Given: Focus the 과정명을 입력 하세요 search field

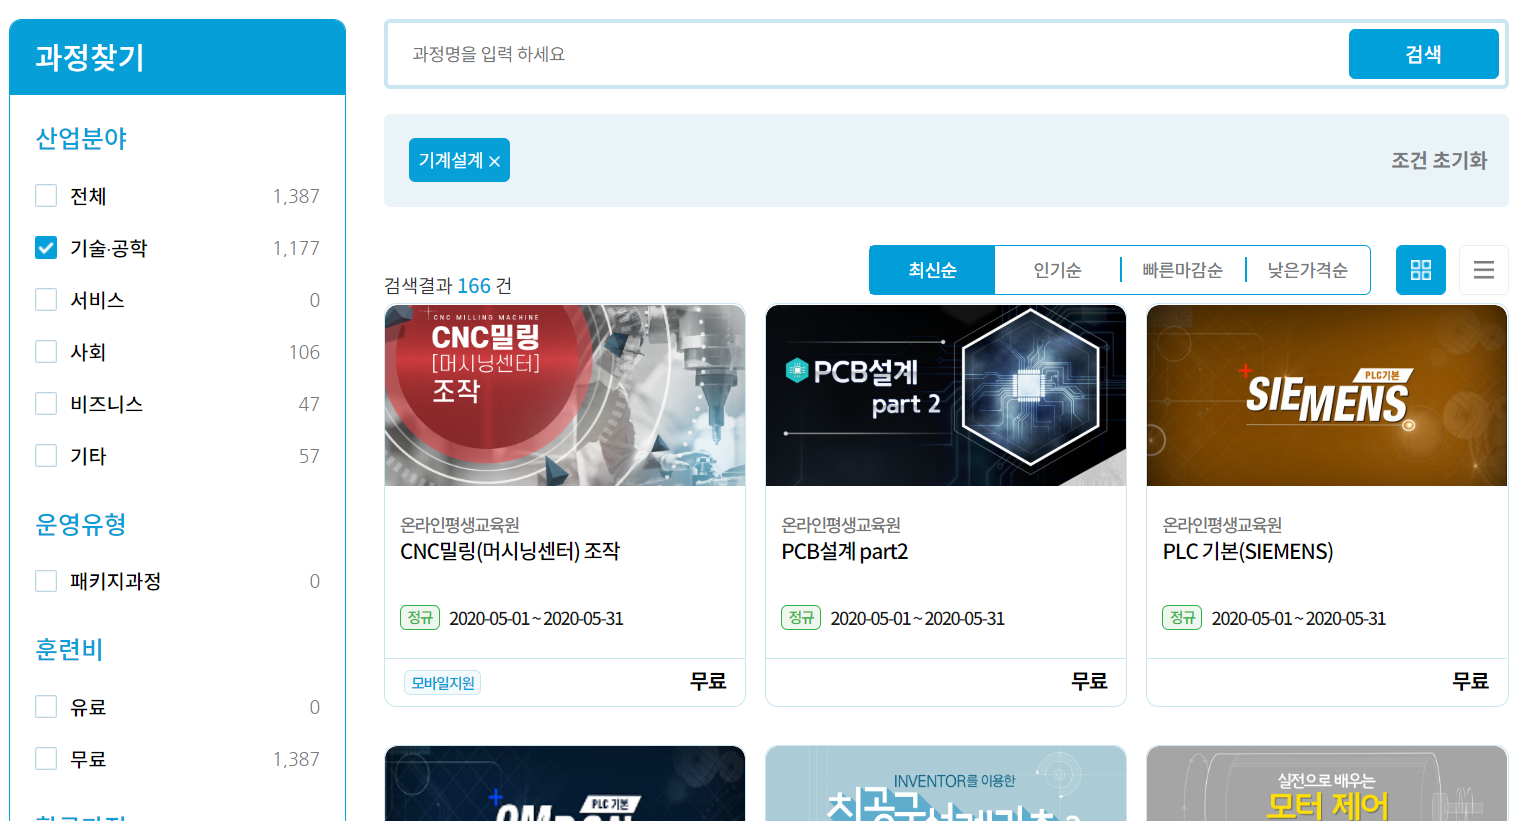Looking at the screenshot, I should coord(868,54).
